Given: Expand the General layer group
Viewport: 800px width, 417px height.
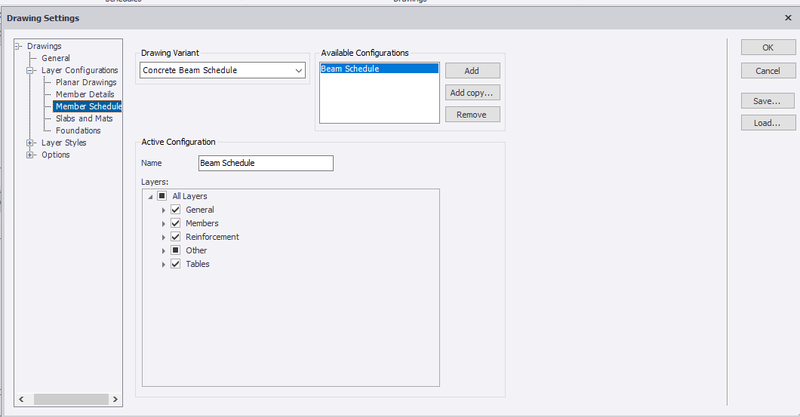Looking at the screenshot, I should [163, 210].
